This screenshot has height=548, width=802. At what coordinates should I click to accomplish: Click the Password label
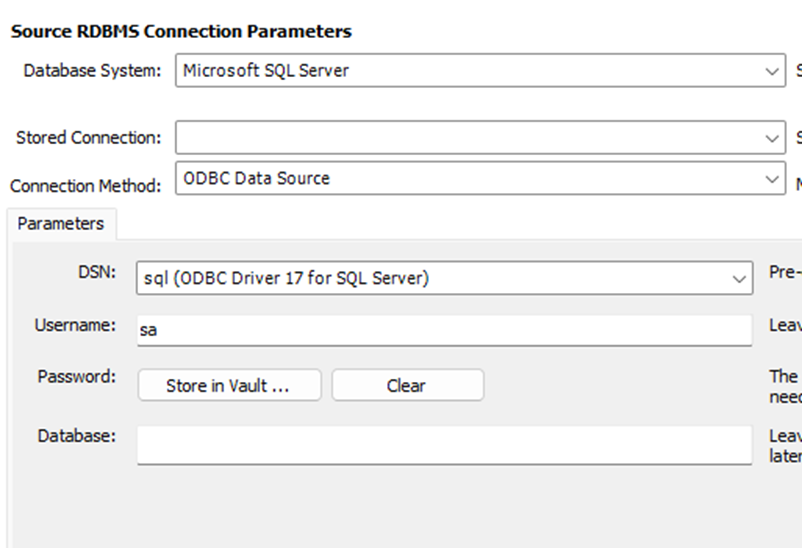[77, 377]
